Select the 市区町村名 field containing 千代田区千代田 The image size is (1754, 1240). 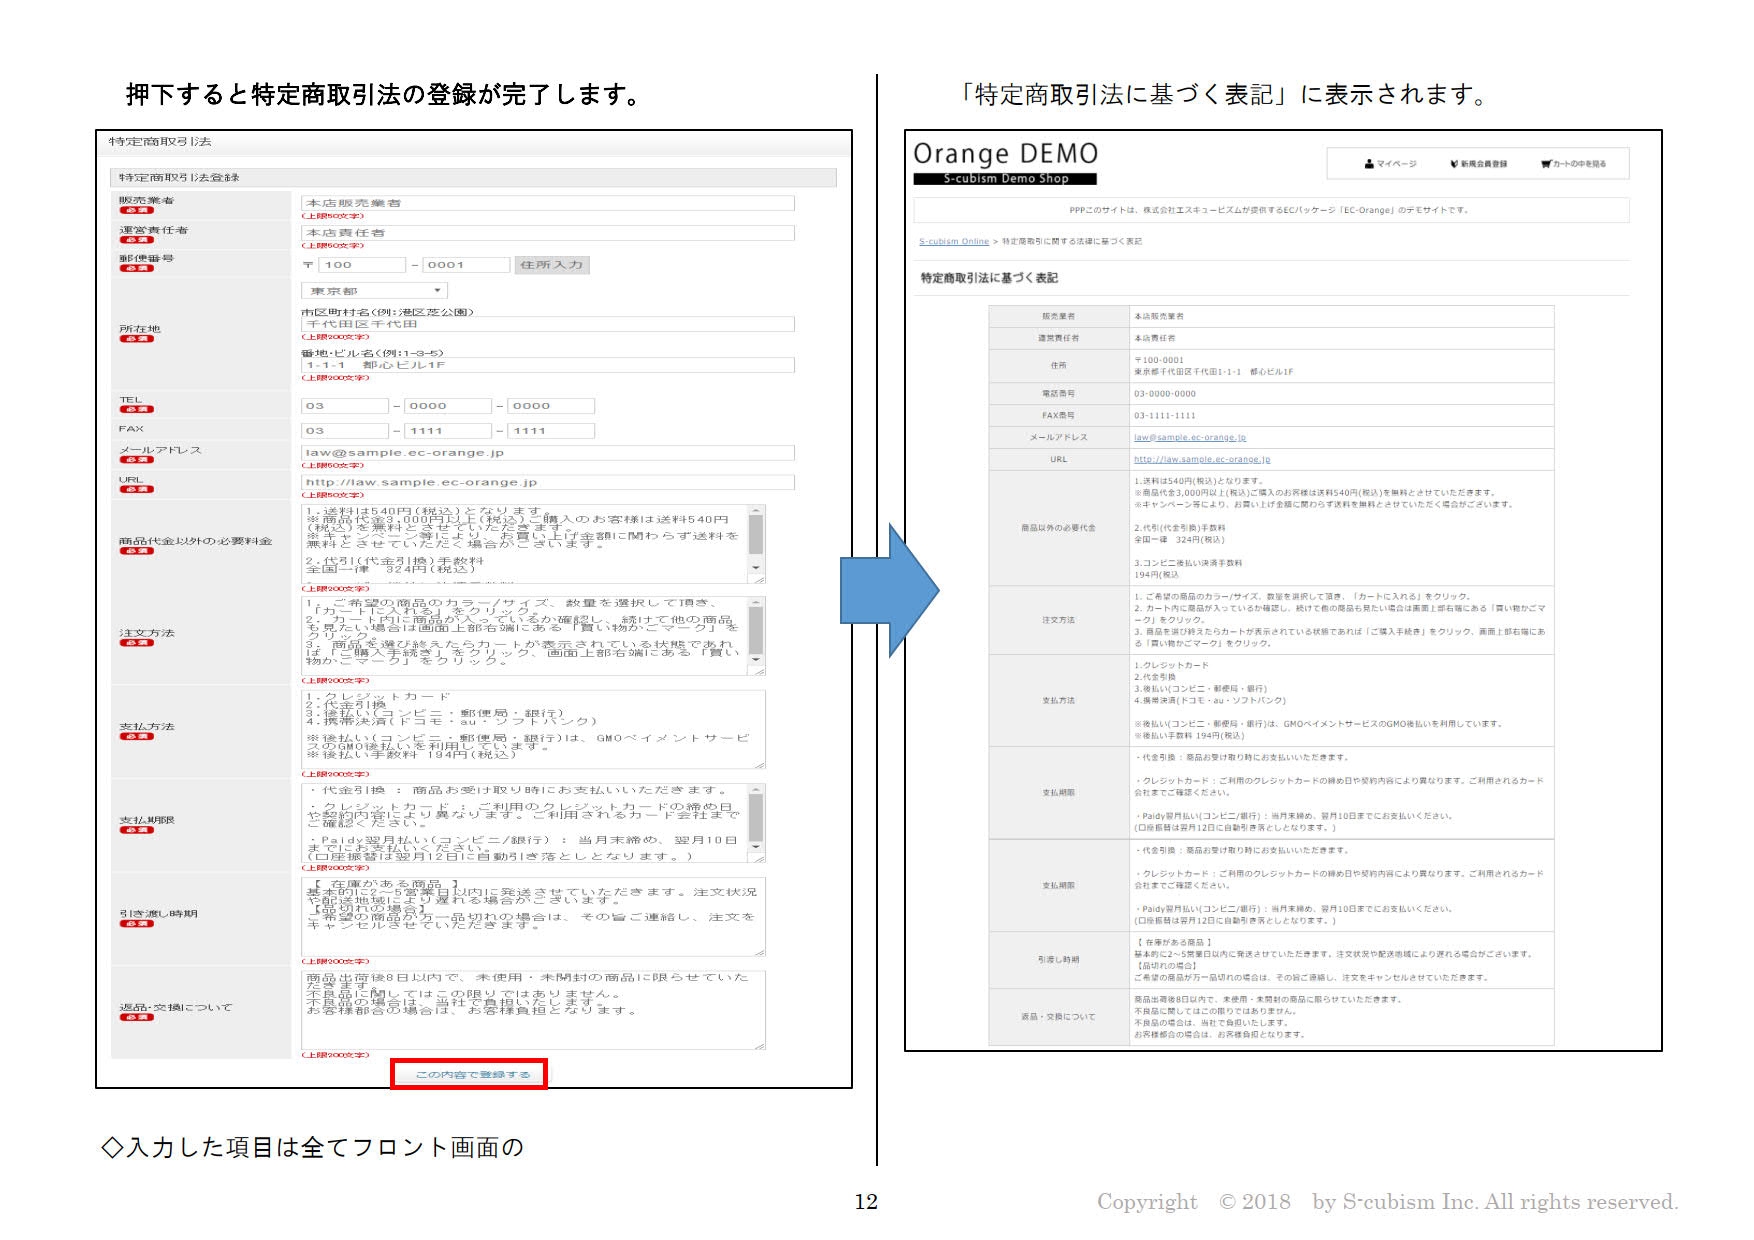pos(547,324)
